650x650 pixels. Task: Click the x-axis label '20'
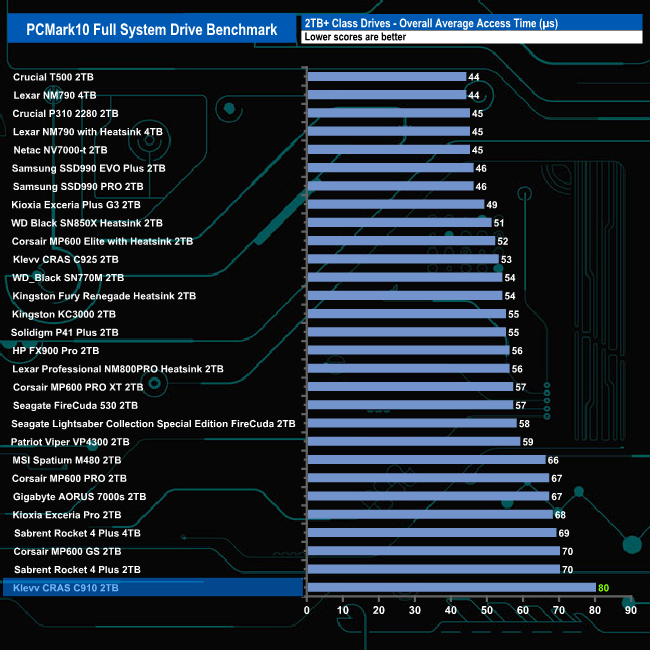[x=378, y=610]
